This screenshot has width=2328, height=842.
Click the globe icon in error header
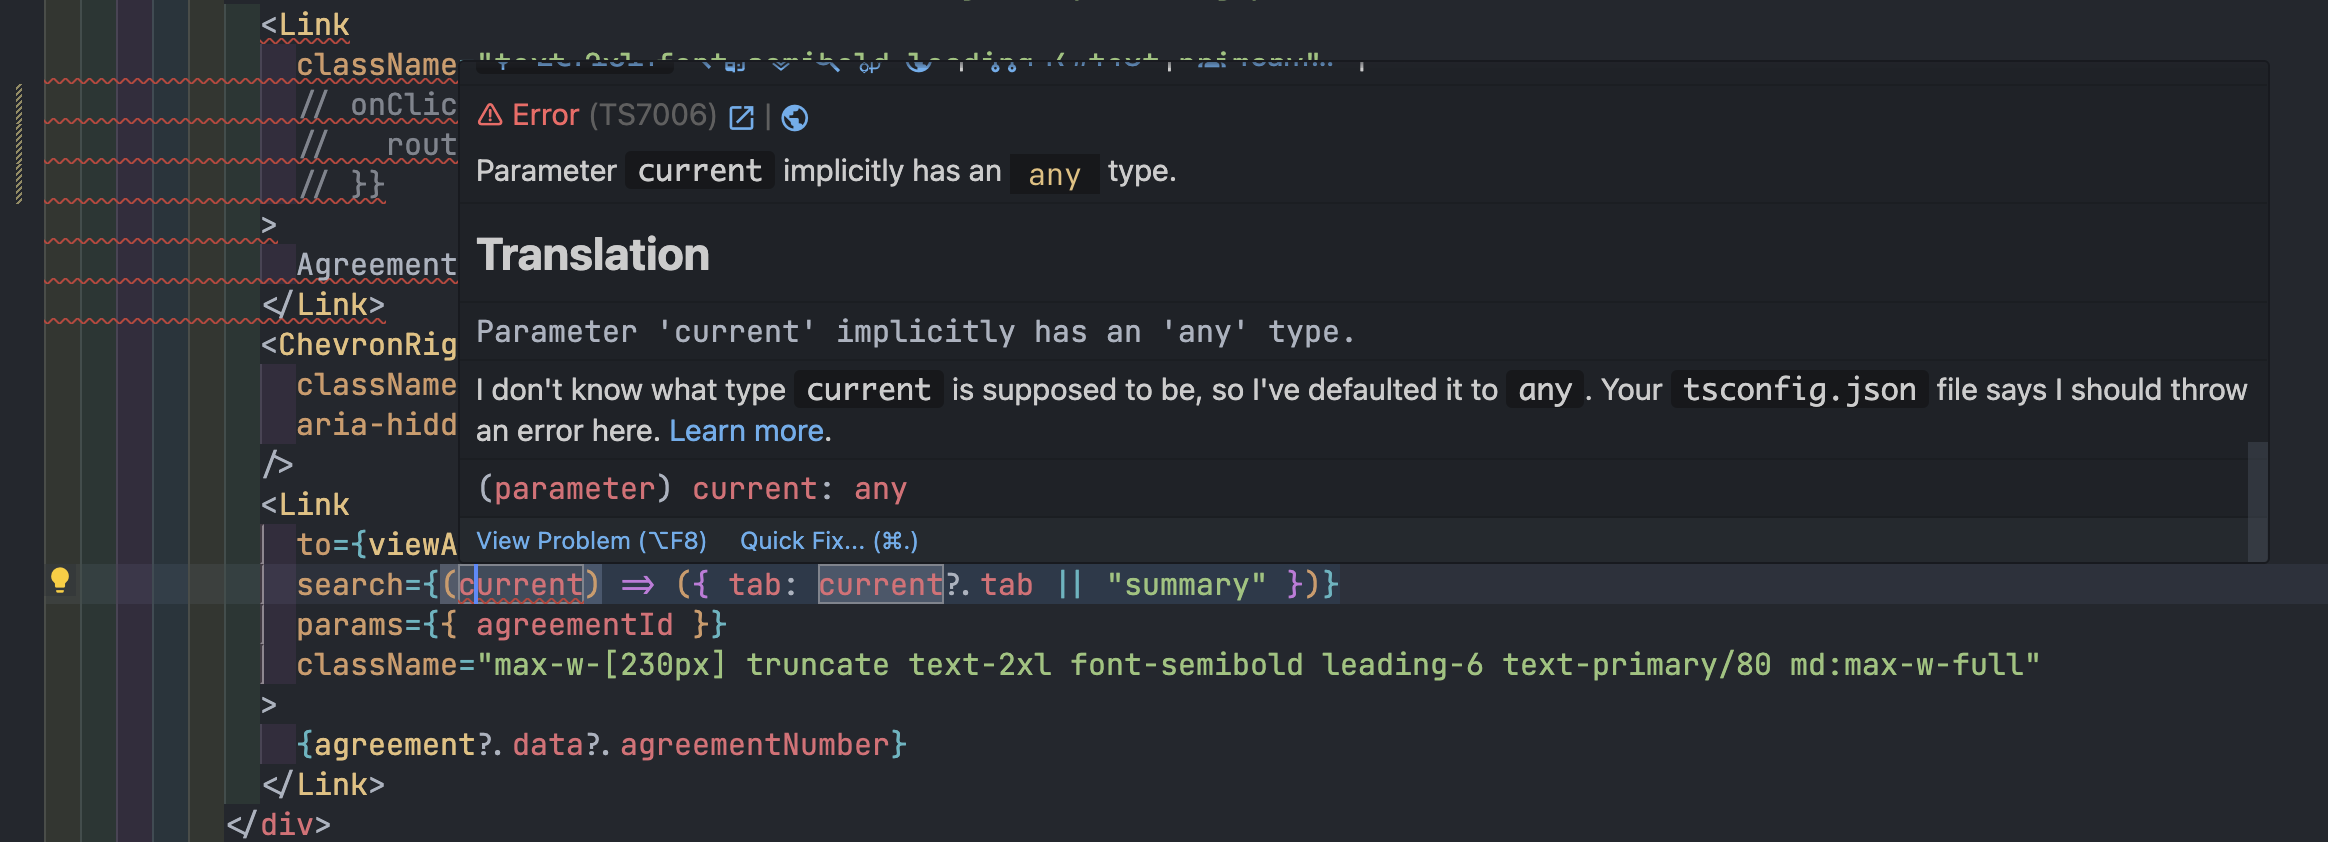[795, 118]
